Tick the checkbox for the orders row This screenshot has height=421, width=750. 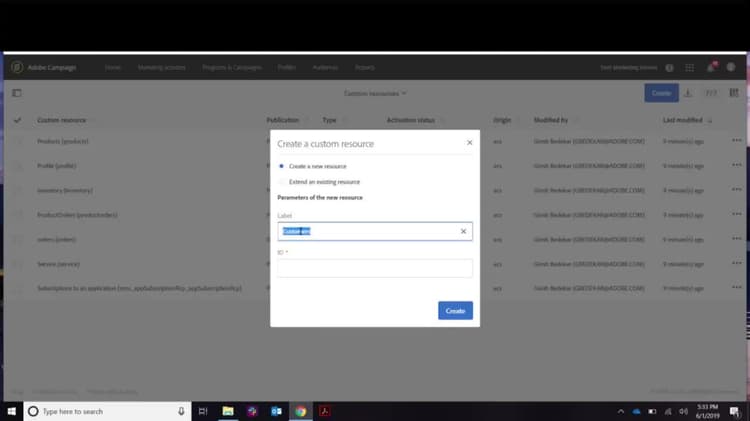click(x=18, y=239)
